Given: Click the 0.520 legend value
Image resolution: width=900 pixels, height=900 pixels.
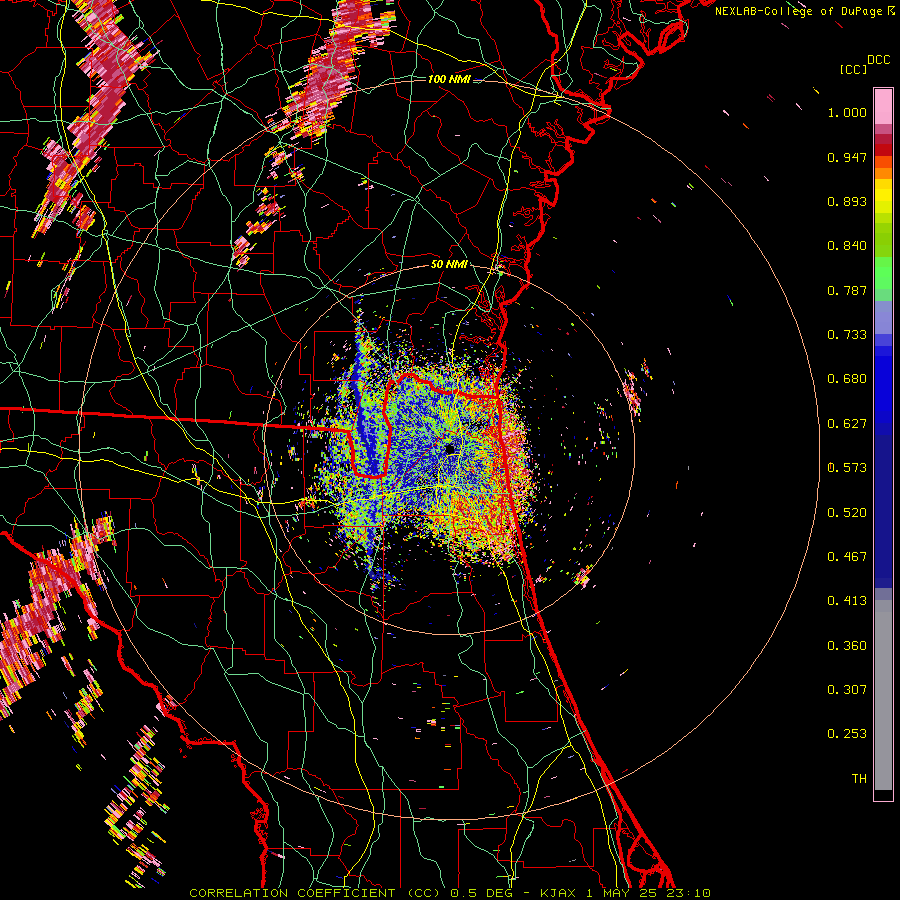Looking at the screenshot, I should pos(847,513).
